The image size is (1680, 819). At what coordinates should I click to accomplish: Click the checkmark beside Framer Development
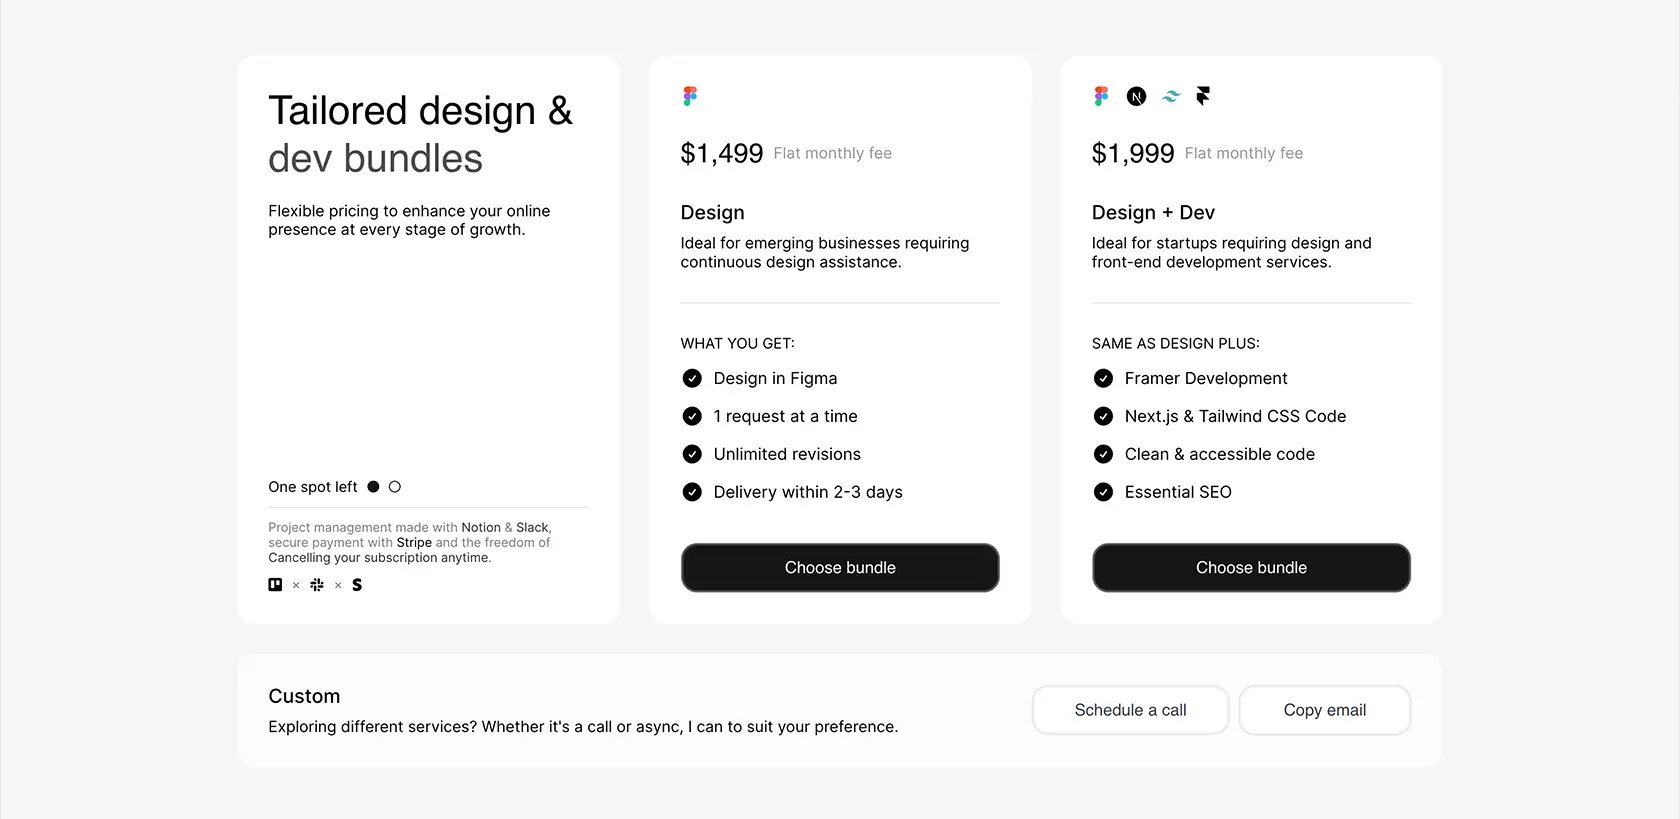[1103, 378]
